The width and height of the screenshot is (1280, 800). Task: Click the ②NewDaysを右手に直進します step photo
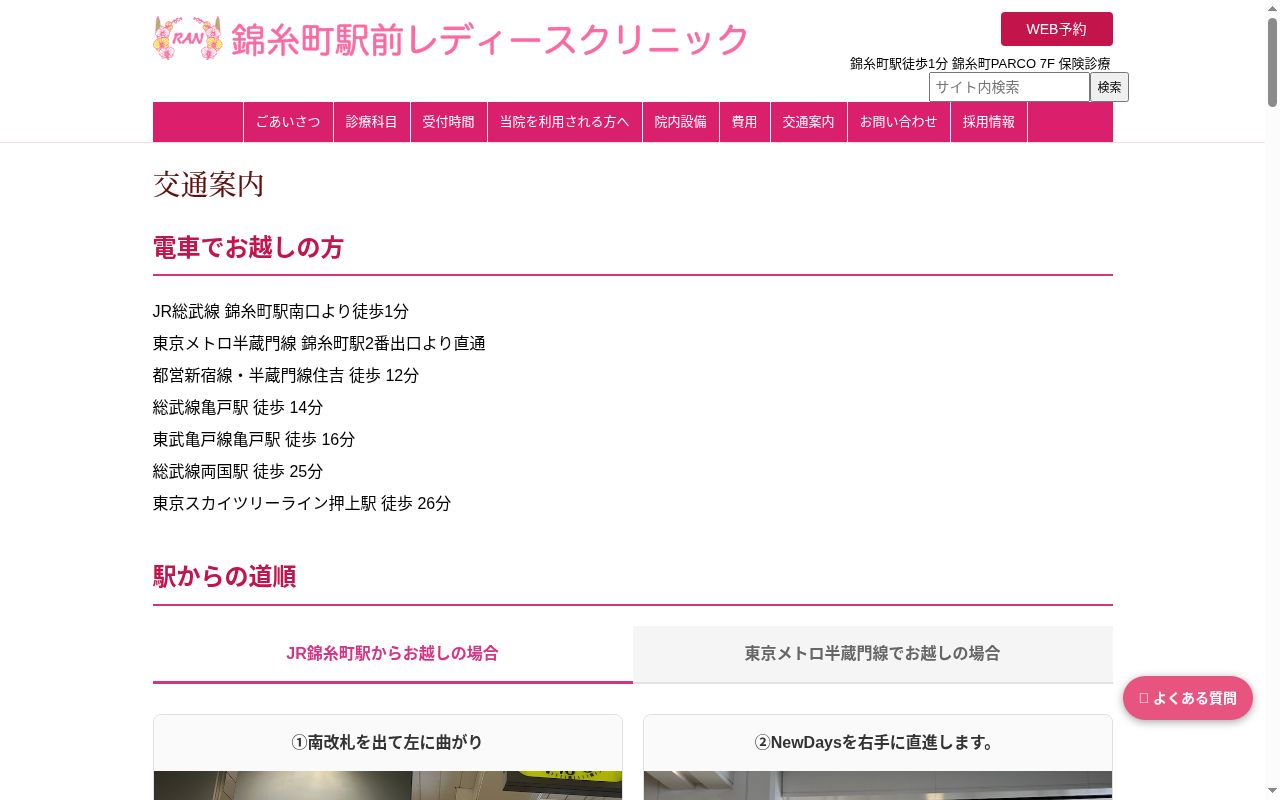click(878, 785)
